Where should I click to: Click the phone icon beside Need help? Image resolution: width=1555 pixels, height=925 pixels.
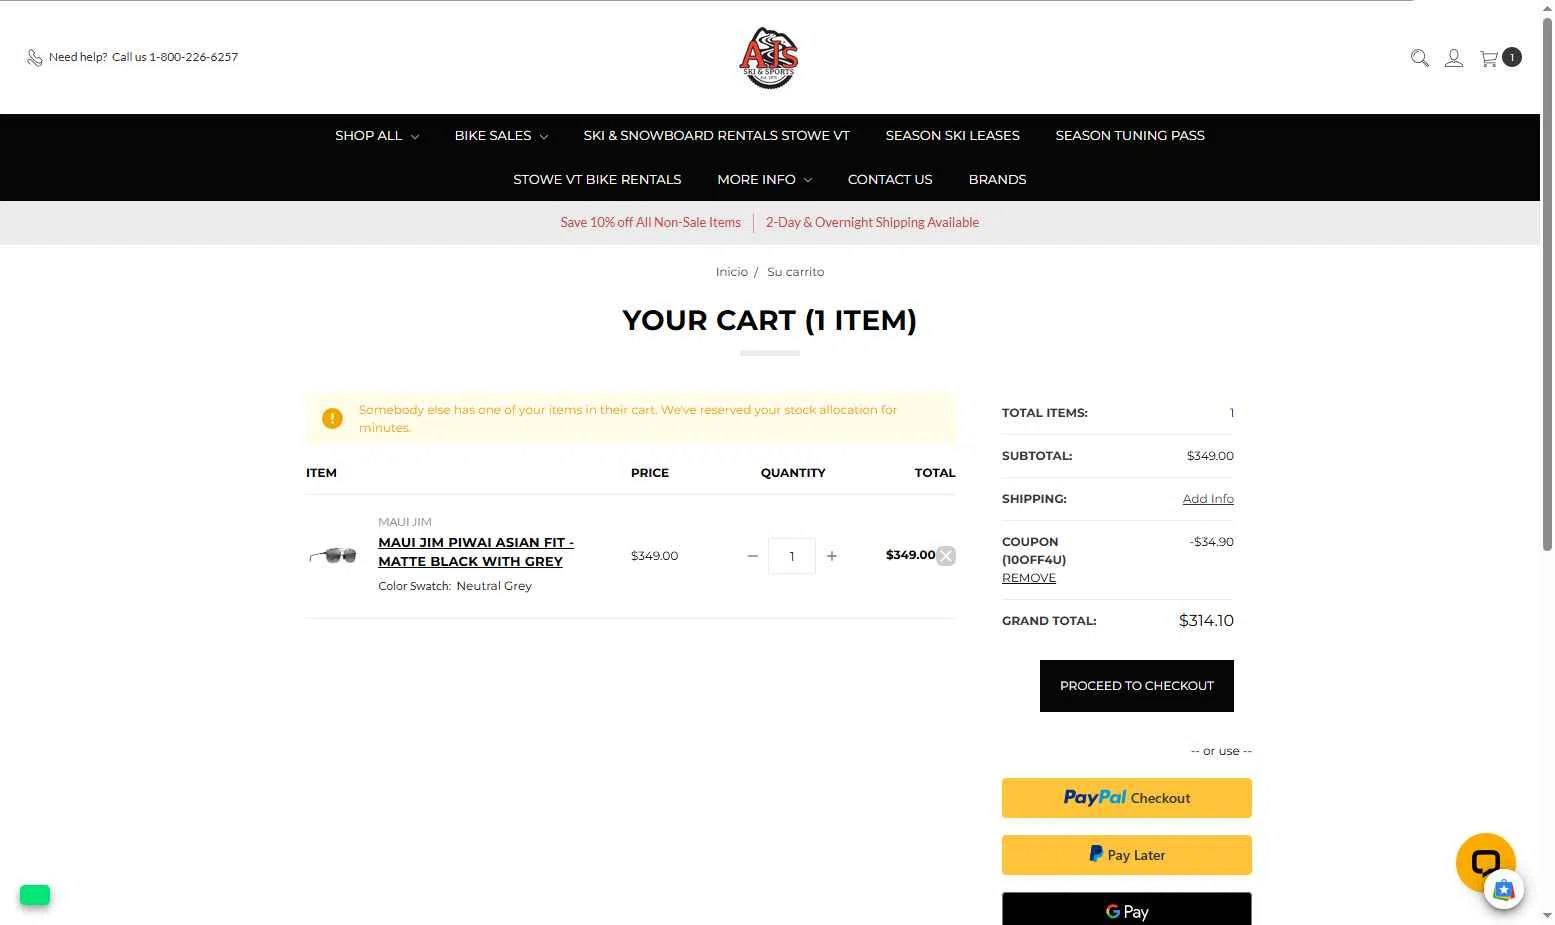click(35, 58)
